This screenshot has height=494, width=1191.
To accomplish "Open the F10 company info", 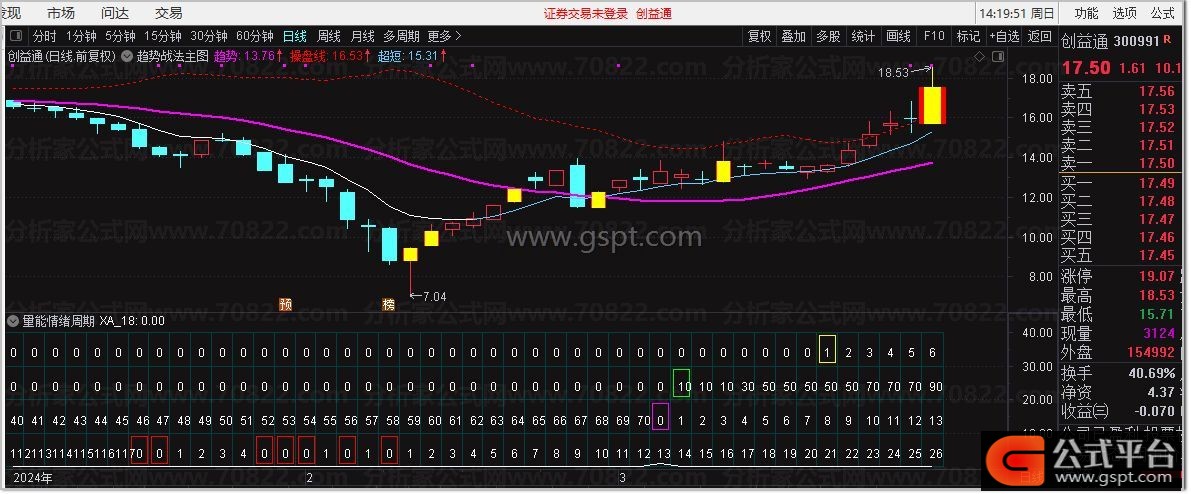I will coord(934,36).
